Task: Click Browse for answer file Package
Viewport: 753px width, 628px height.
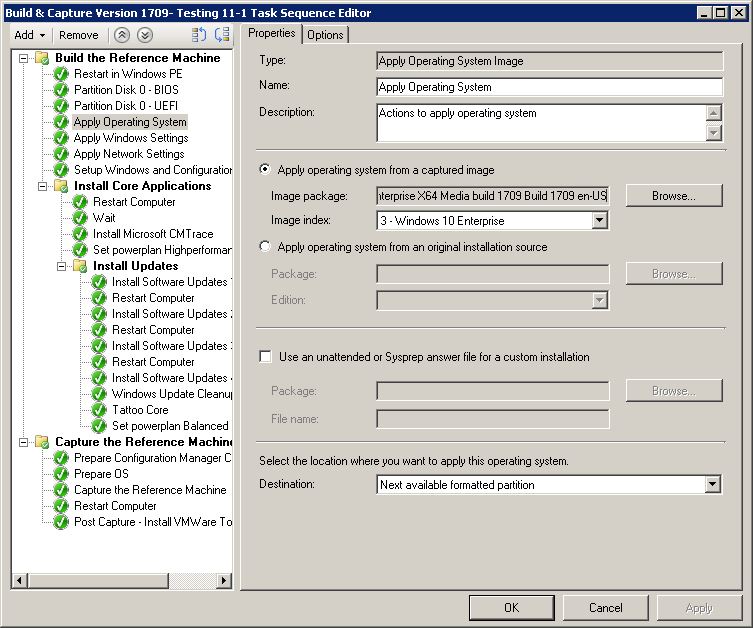Action: click(674, 391)
